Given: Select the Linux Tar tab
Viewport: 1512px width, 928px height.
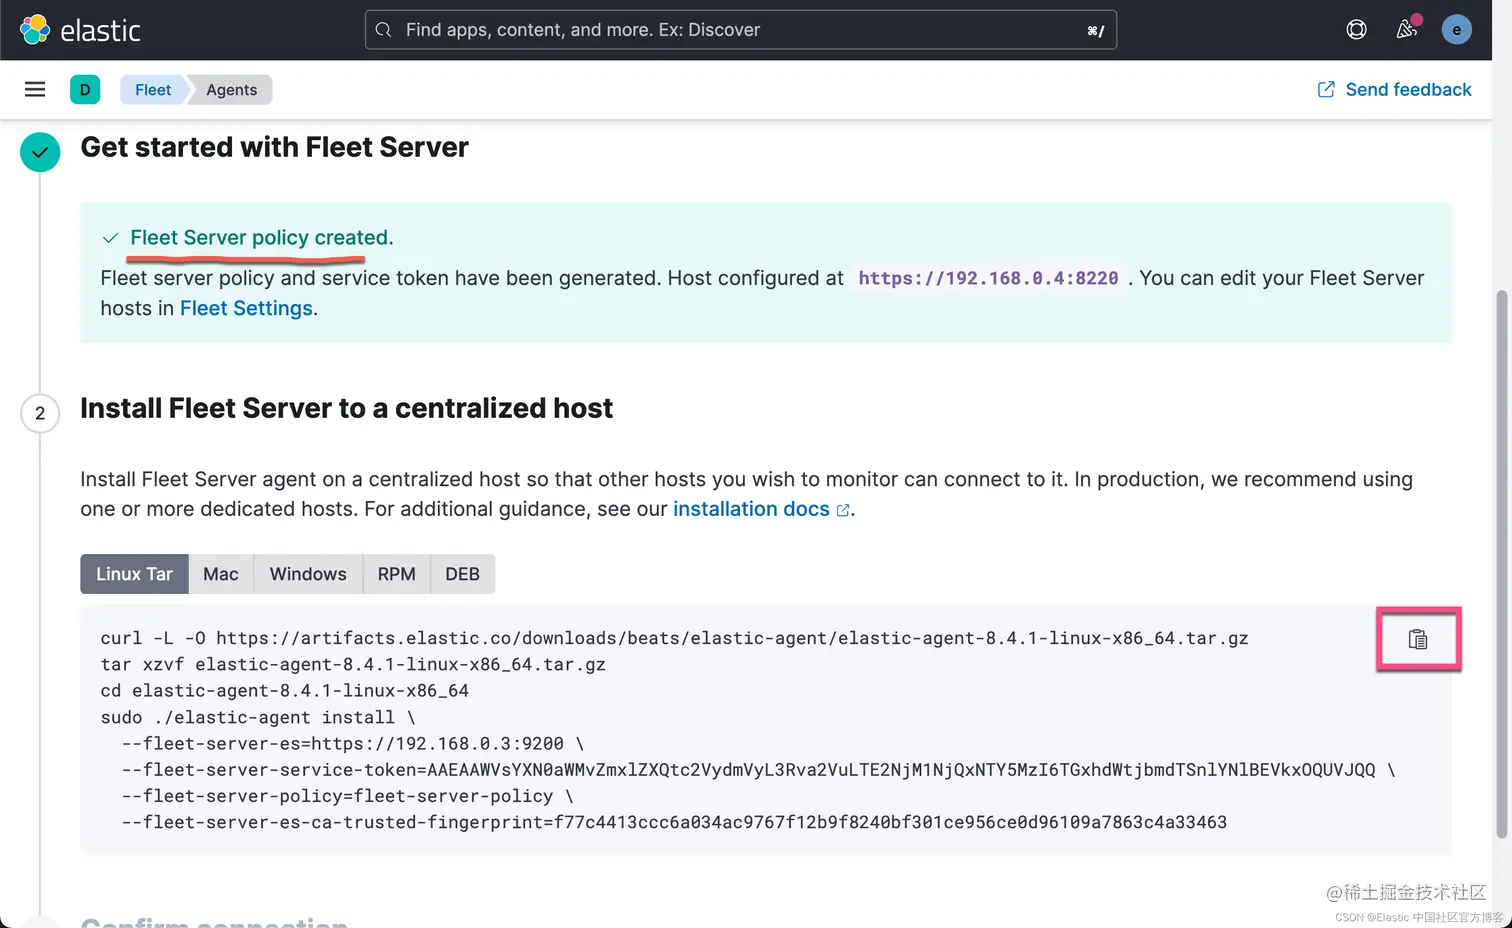Looking at the screenshot, I should pyautogui.click(x=134, y=574).
